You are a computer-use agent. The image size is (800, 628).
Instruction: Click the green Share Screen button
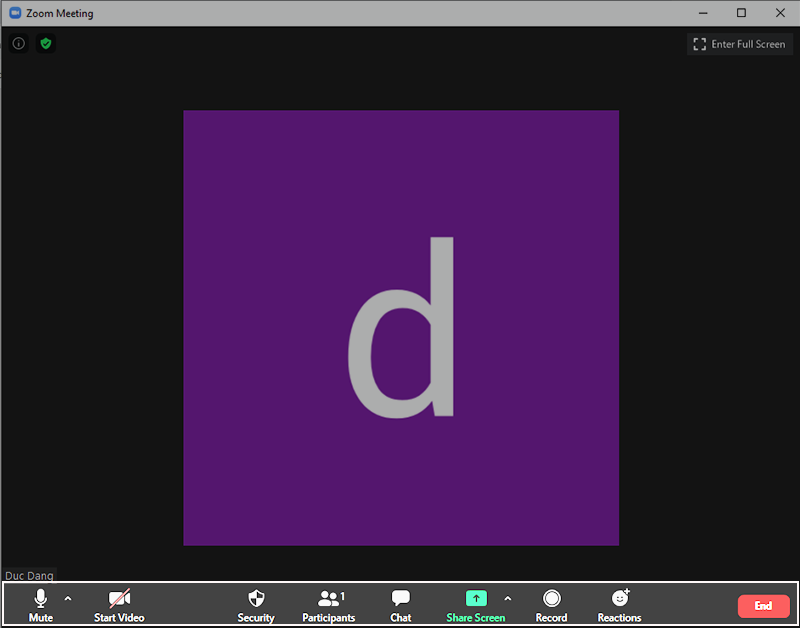pos(476,604)
